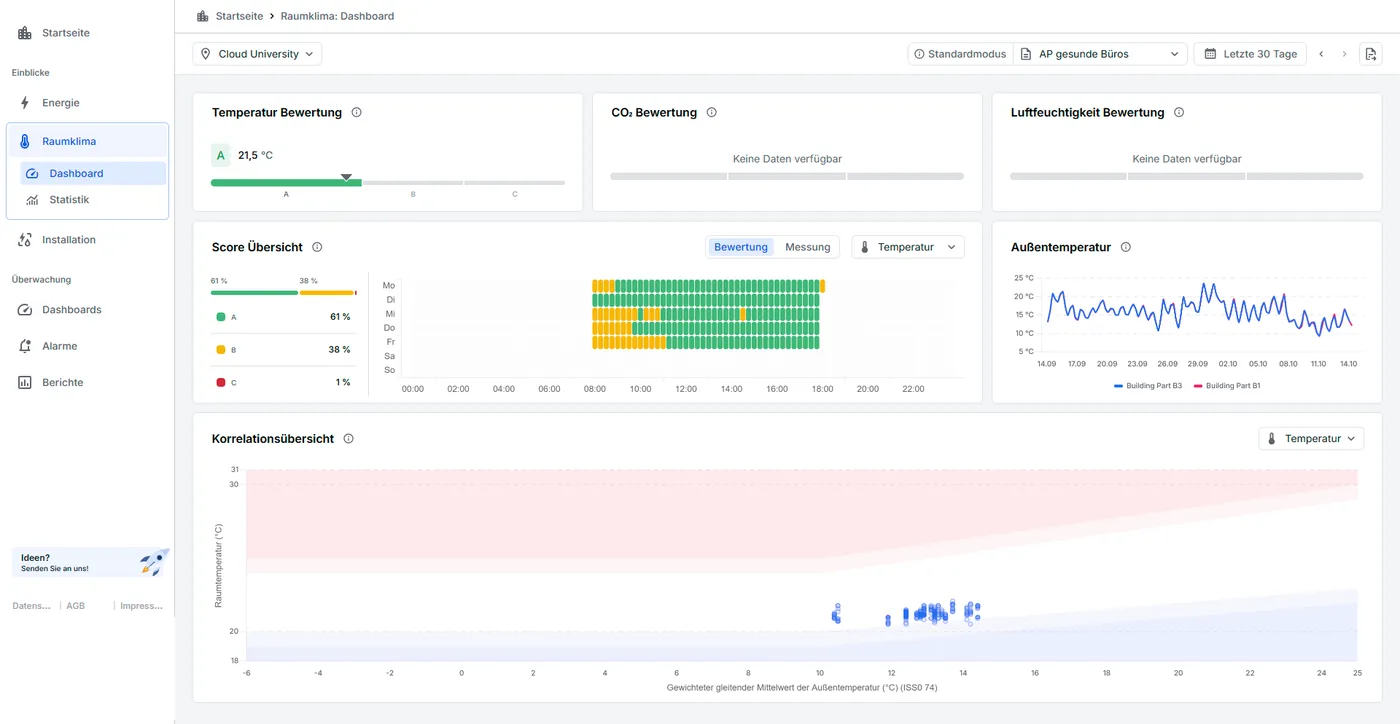Click the bell icon for Alarme
The width and height of the screenshot is (1400, 724).
[25, 346]
